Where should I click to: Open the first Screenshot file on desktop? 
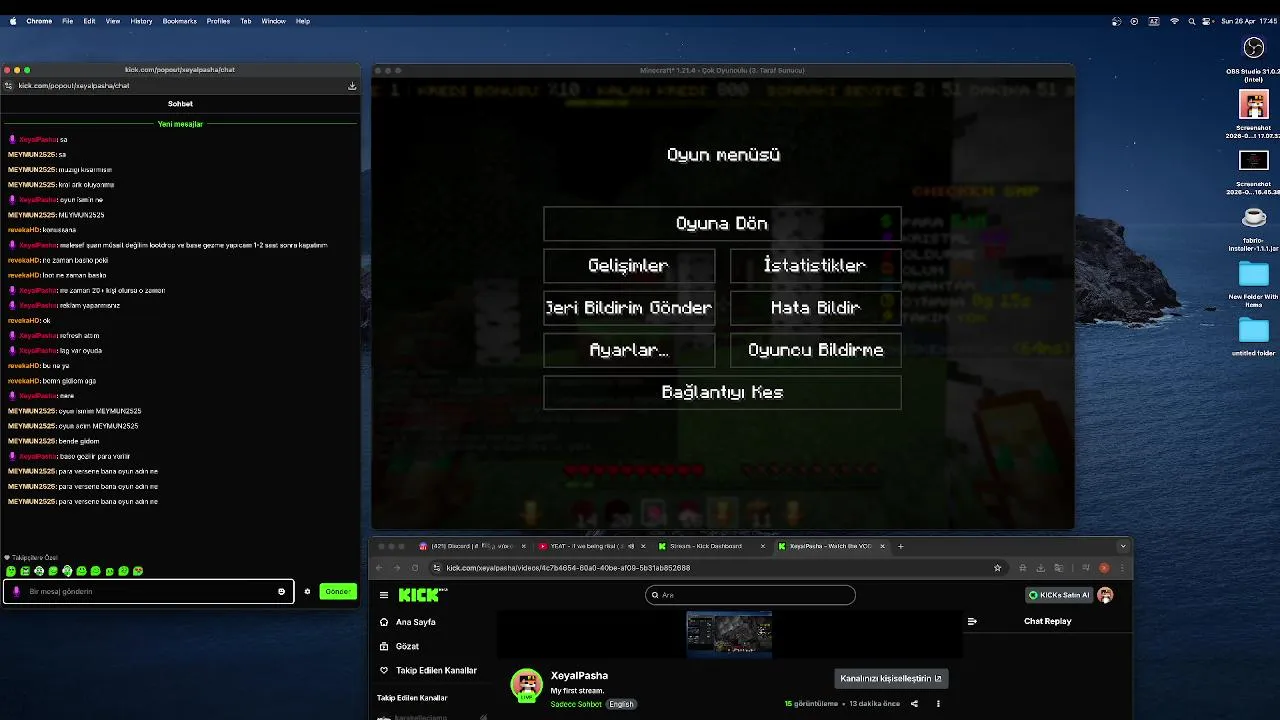1253,104
